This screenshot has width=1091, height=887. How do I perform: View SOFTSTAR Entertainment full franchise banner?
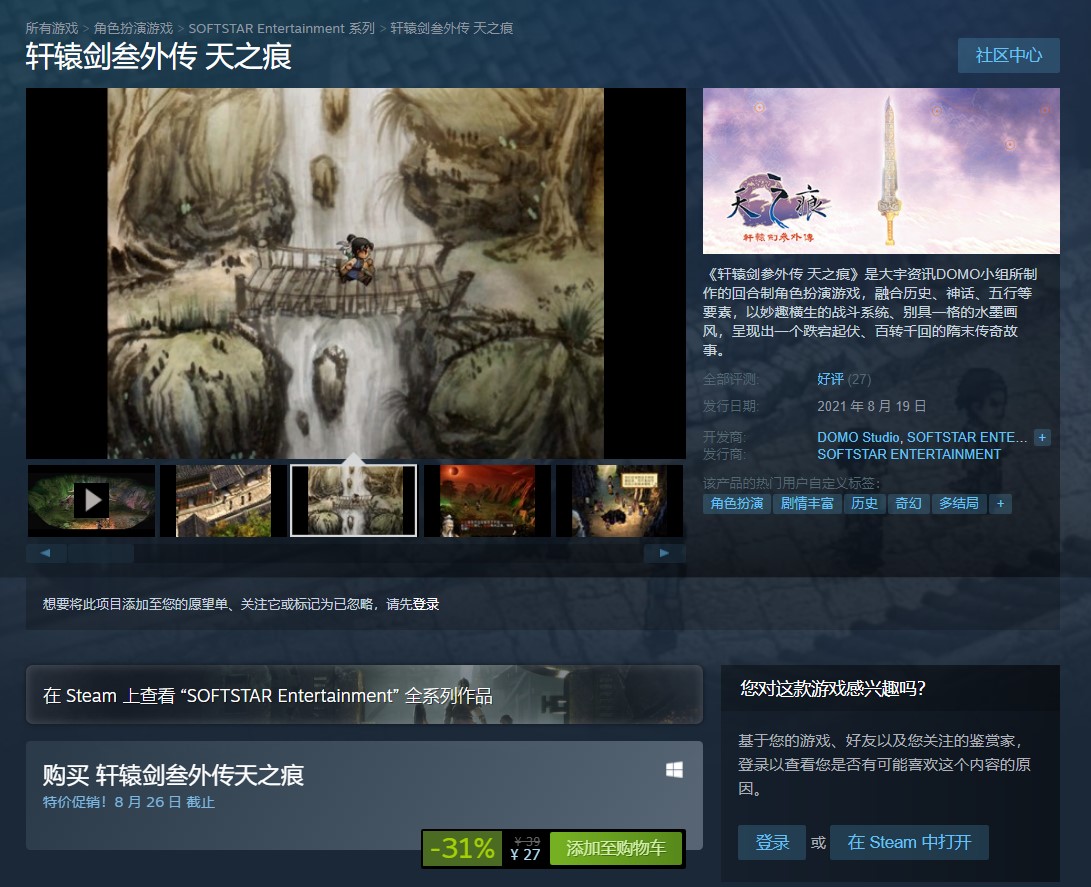point(364,695)
